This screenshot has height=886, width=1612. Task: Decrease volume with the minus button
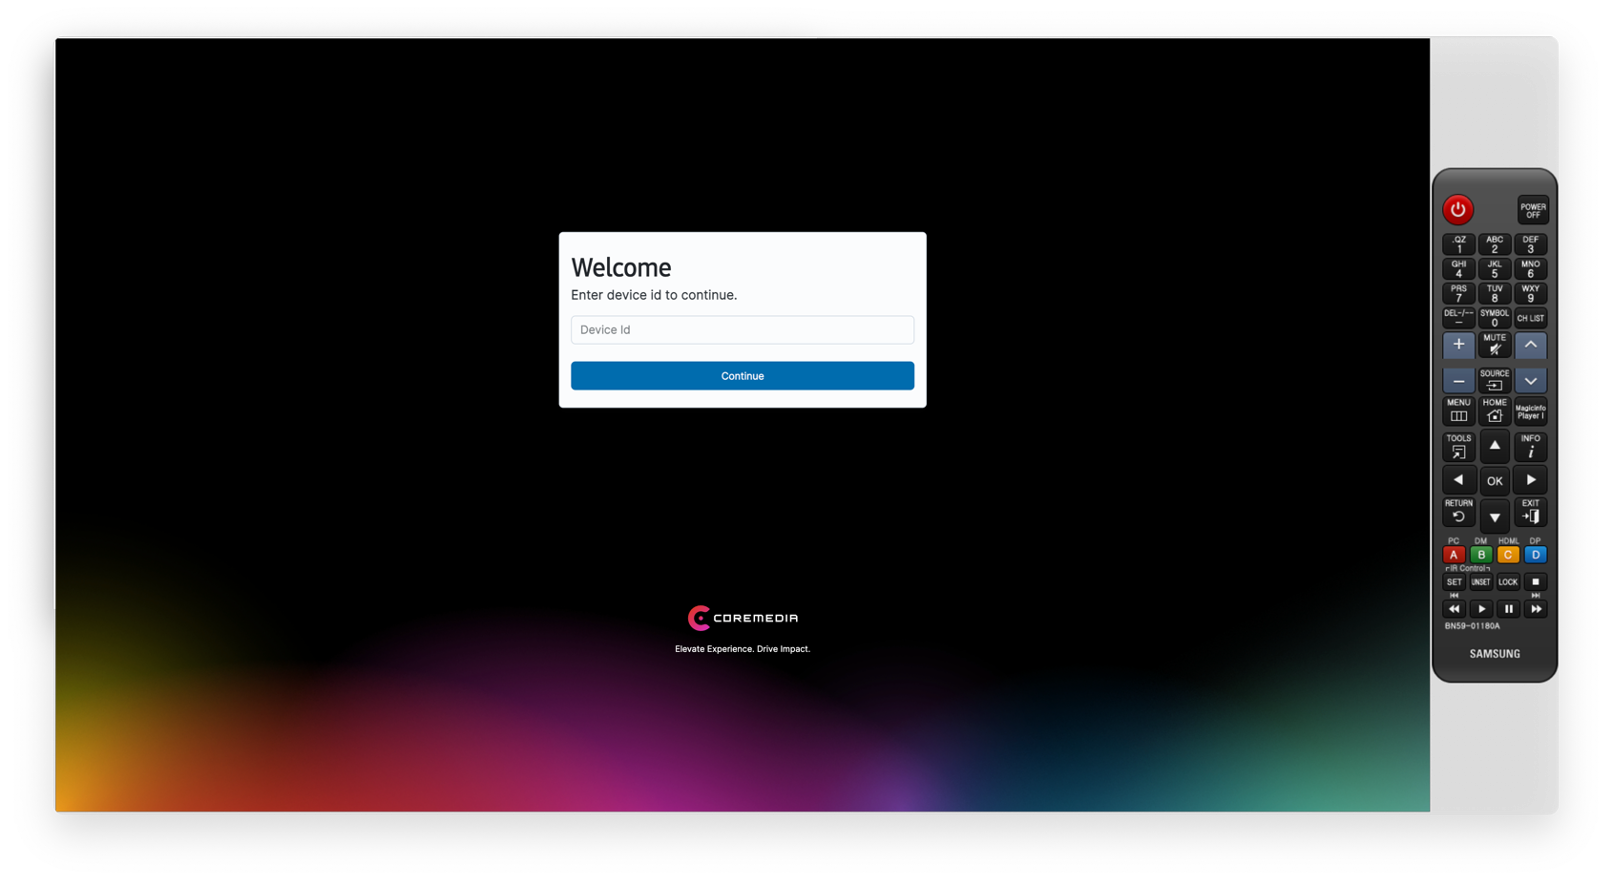click(1458, 381)
